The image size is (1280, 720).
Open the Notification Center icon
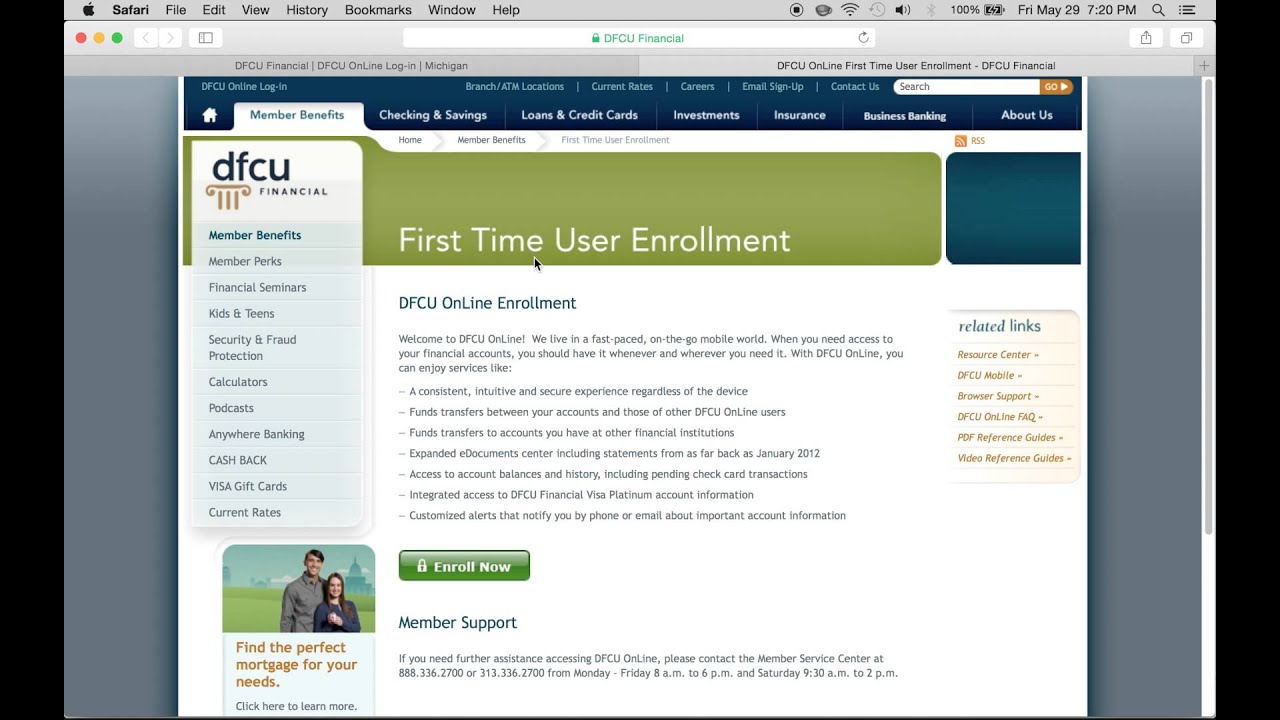coord(1187,10)
